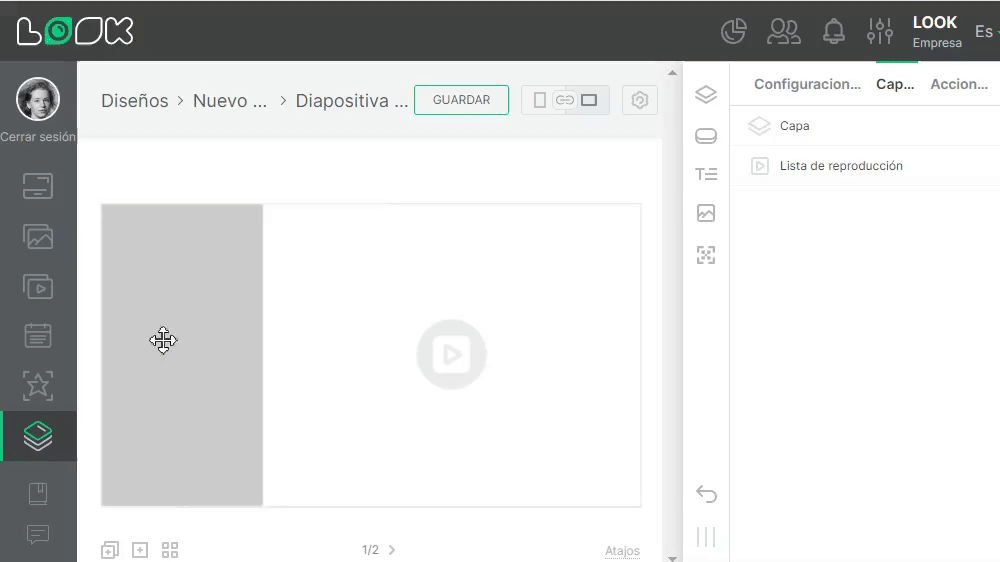Click the Diapositiva ... breadcrumb
Screen dimensions: 1000x562
[x=351, y=101]
